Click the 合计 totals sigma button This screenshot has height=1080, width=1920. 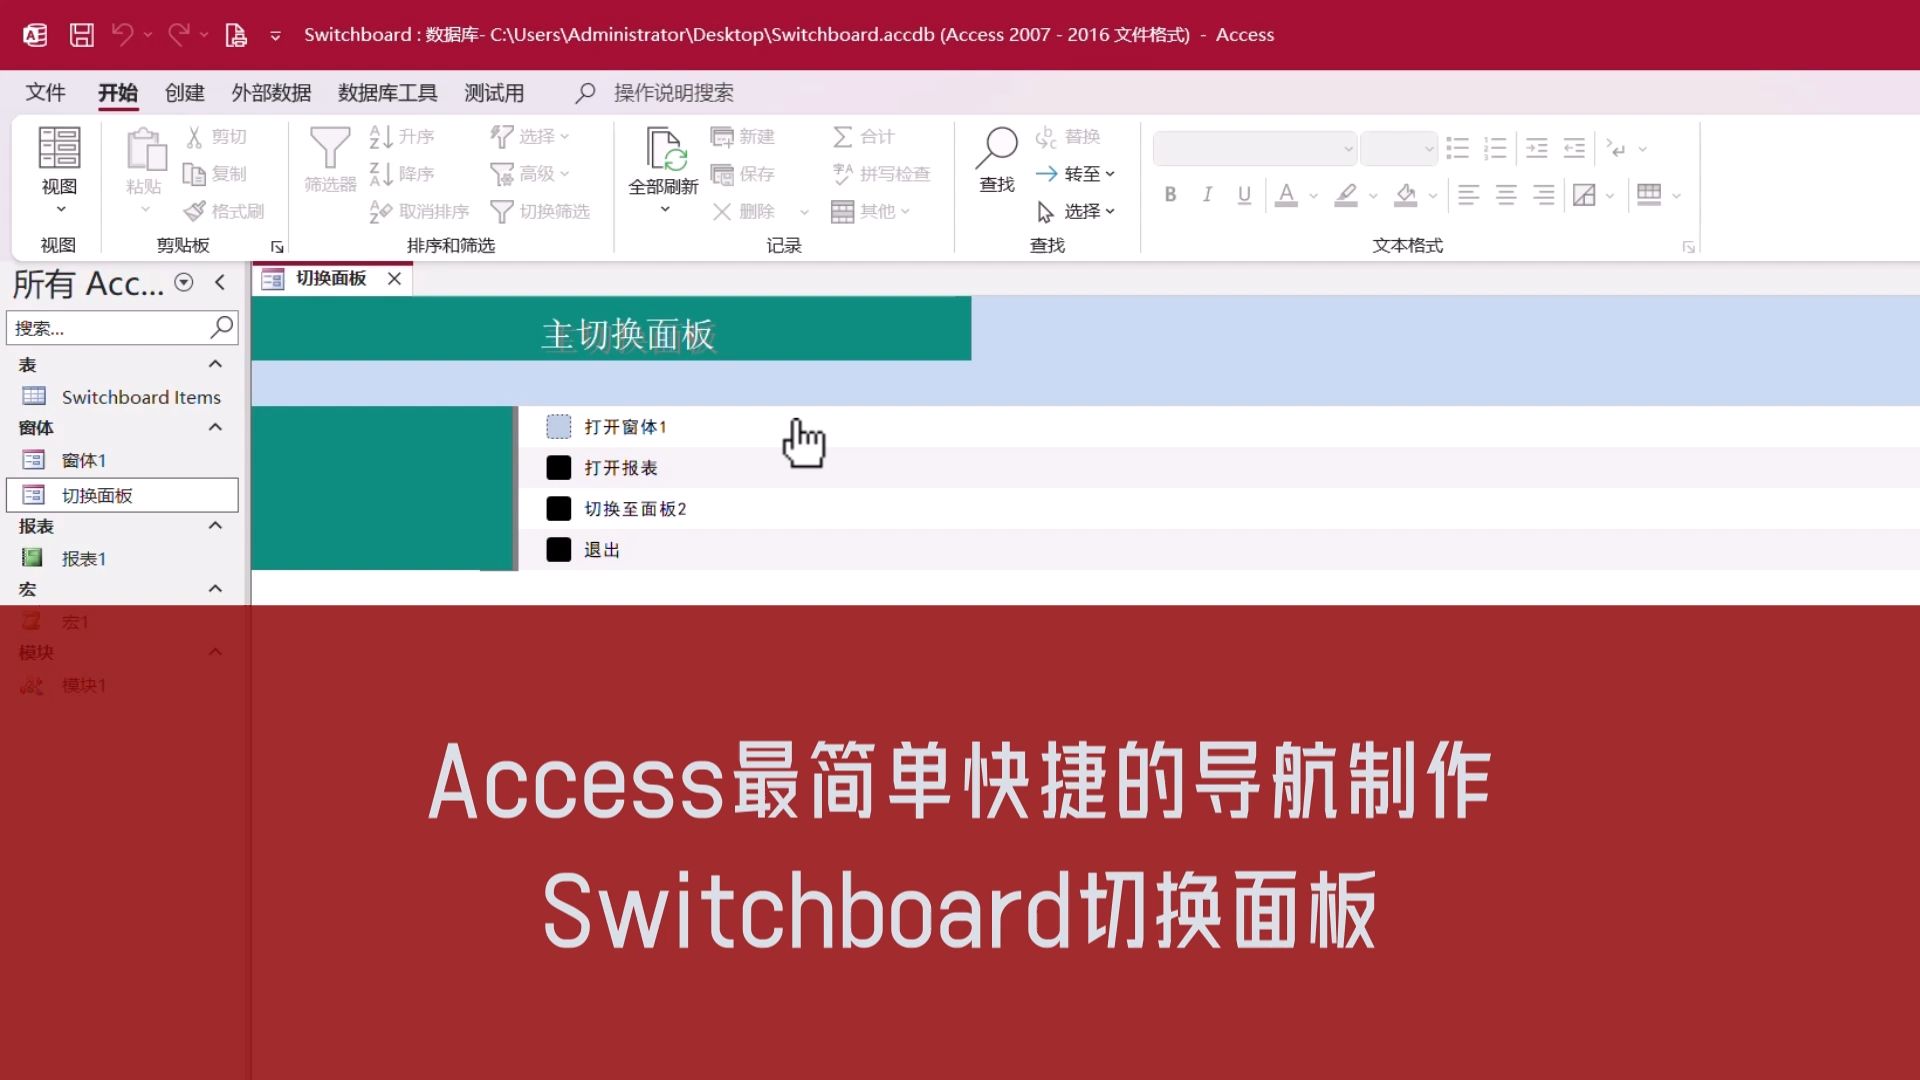coord(863,137)
